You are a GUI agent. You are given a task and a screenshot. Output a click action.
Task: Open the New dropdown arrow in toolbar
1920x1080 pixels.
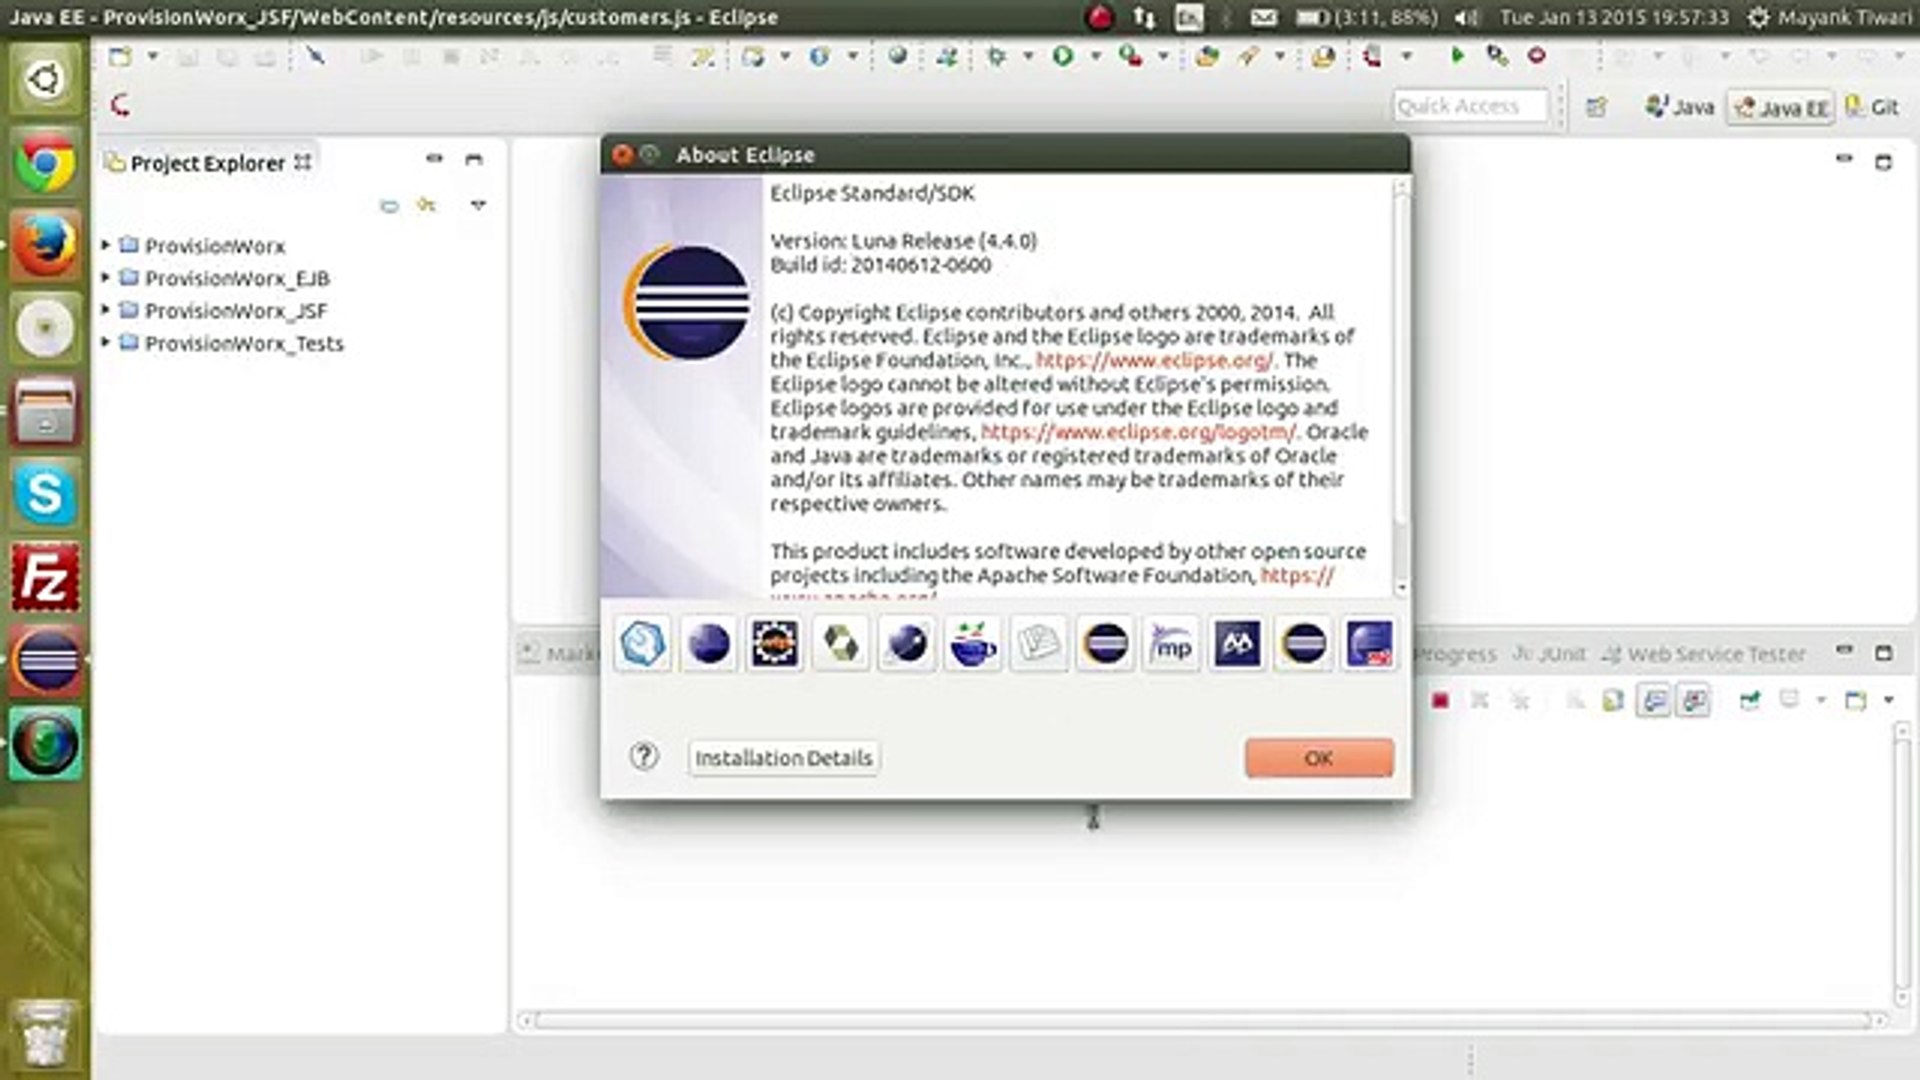[x=152, y=56]
